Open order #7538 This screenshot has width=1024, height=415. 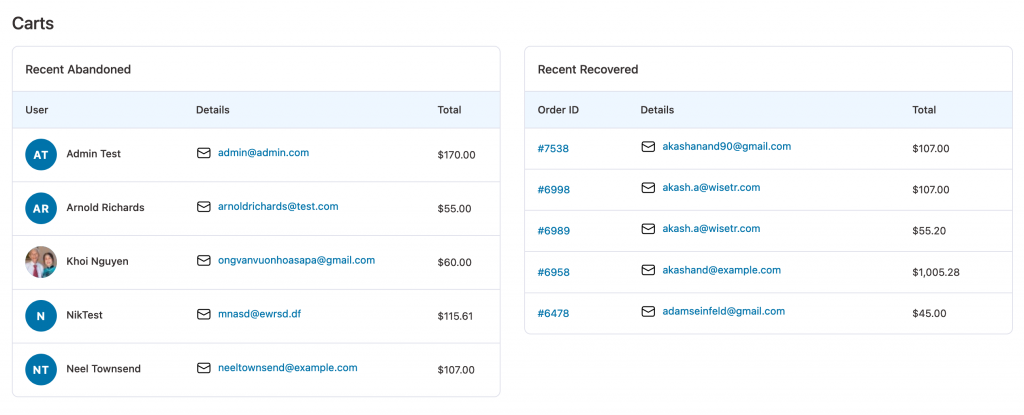click(553, 148)
